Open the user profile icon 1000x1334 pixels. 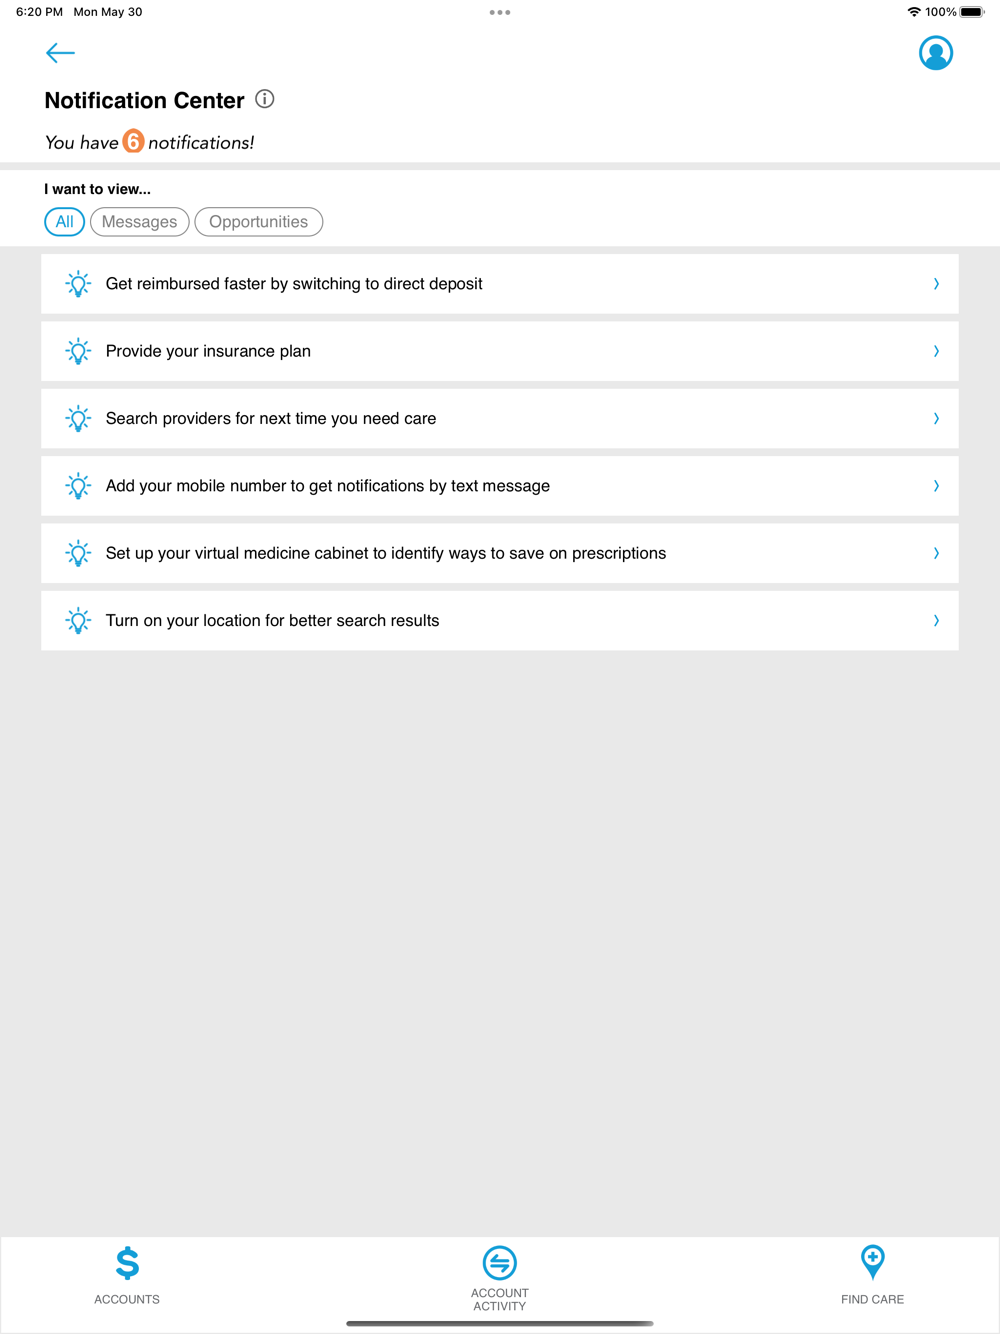(935, 53)
